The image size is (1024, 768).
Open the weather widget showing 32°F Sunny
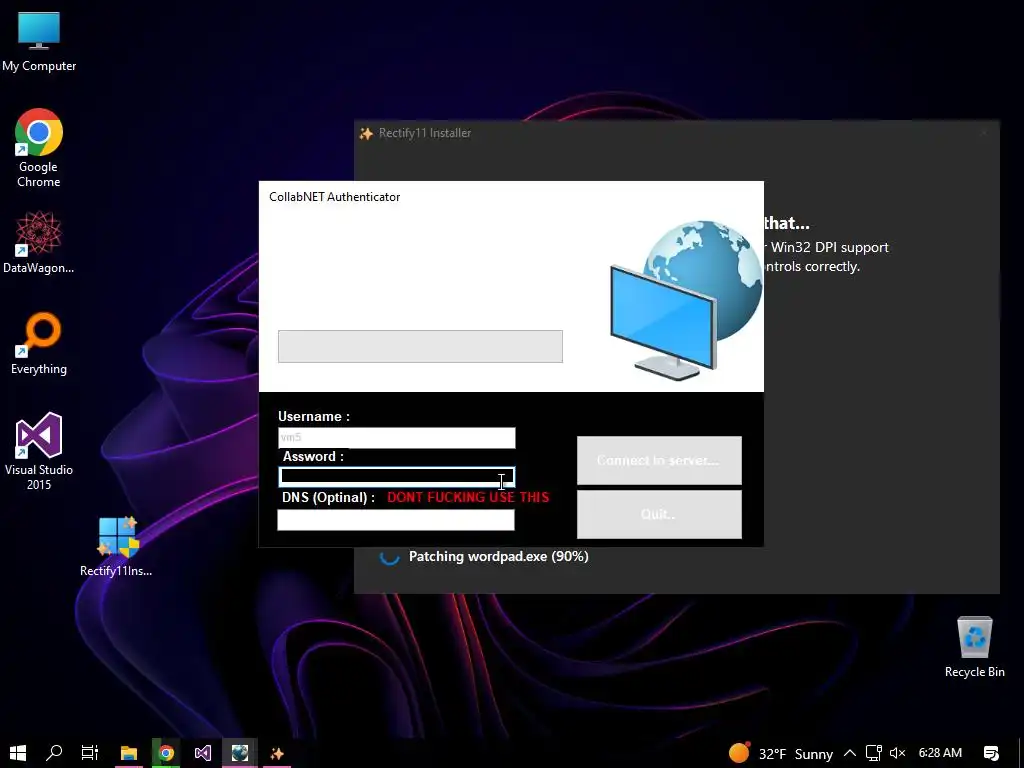coord(780,754)
